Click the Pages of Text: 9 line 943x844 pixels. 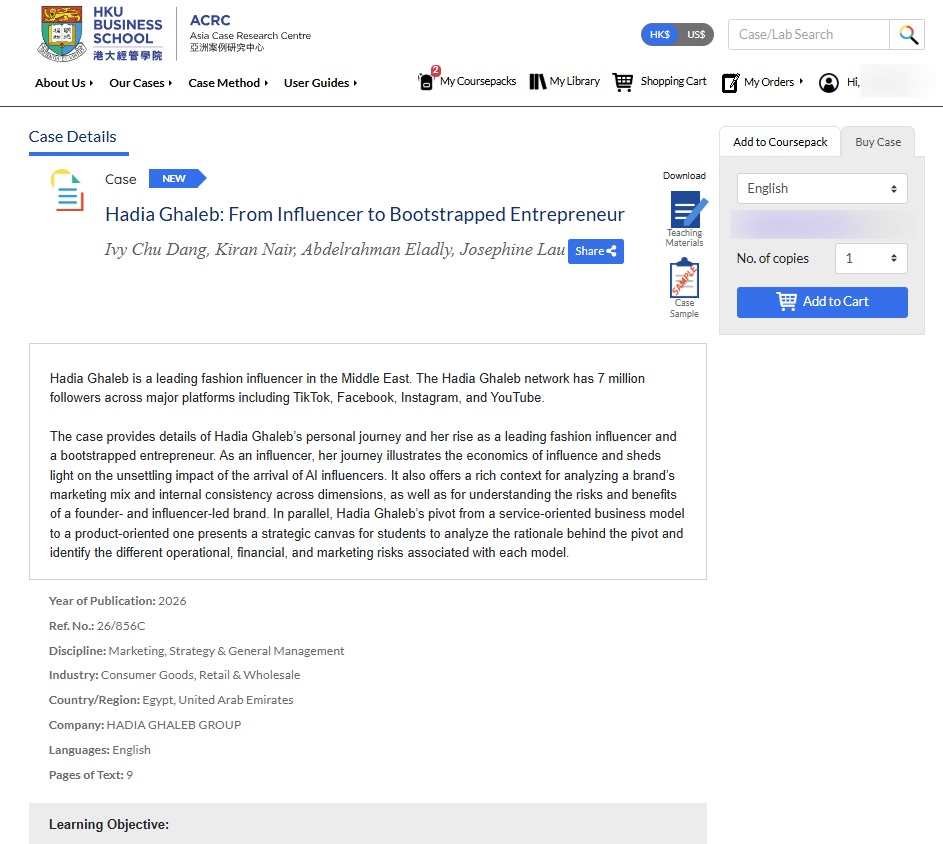pos(91,775)
